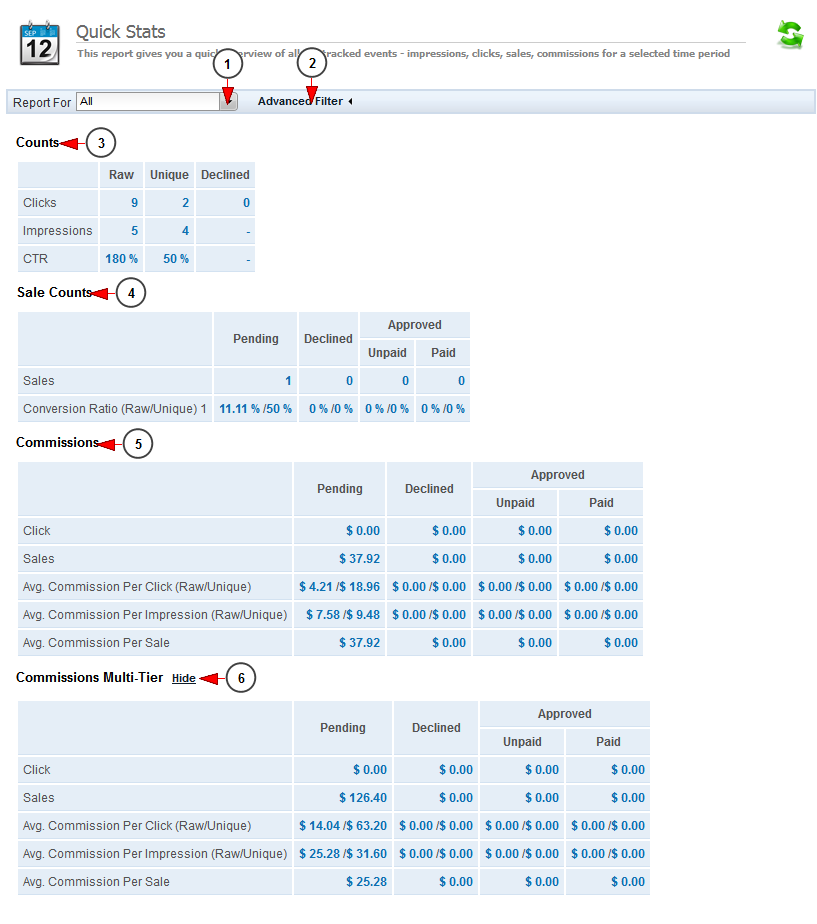Click the Declined header in Commissions table
This screenshot has height=924, width=817.
pyautogui.click(x=429, y=489)
